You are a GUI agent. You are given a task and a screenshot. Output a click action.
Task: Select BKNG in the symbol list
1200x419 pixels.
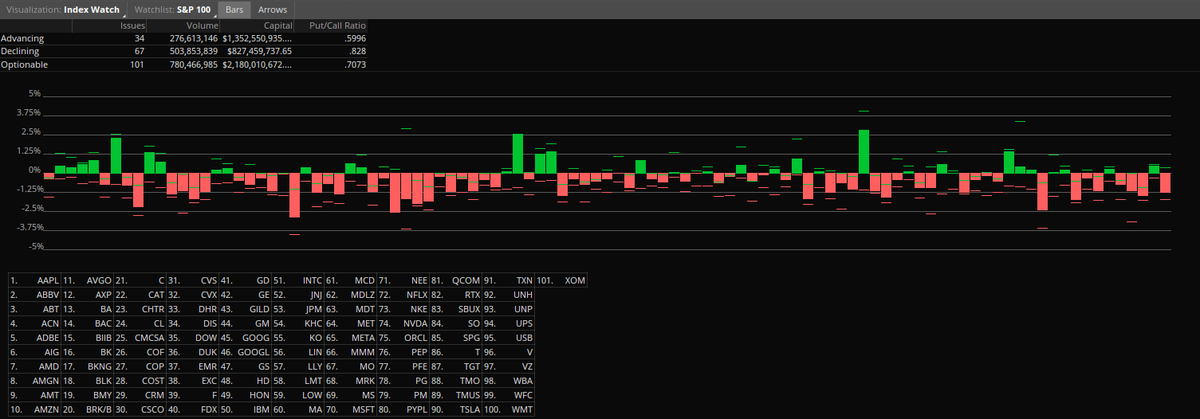click(x=99, y=366)
